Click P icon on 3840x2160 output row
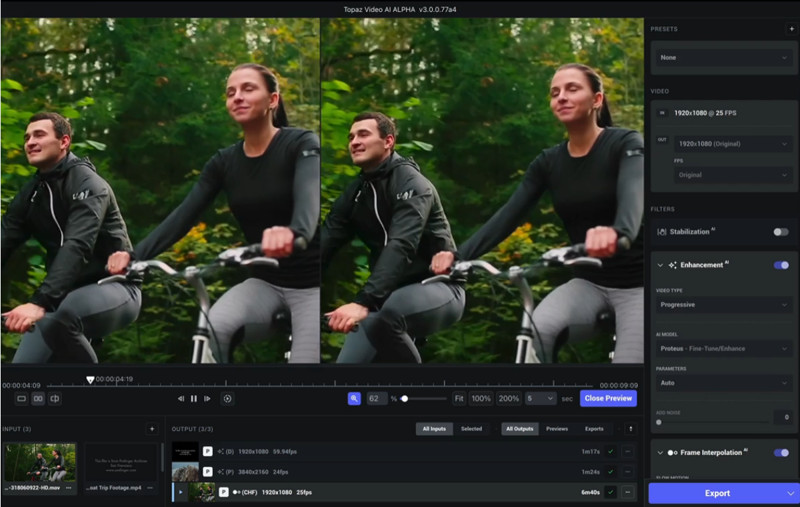 coord(208,472)
